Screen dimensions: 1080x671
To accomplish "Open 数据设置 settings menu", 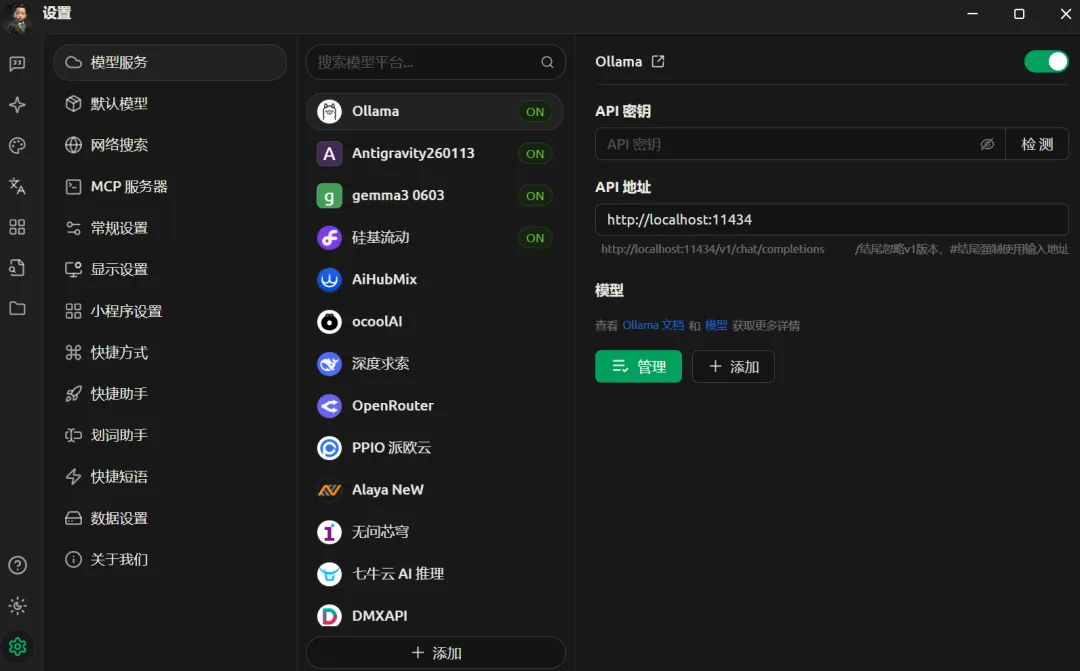I will [x=170, y=518].
